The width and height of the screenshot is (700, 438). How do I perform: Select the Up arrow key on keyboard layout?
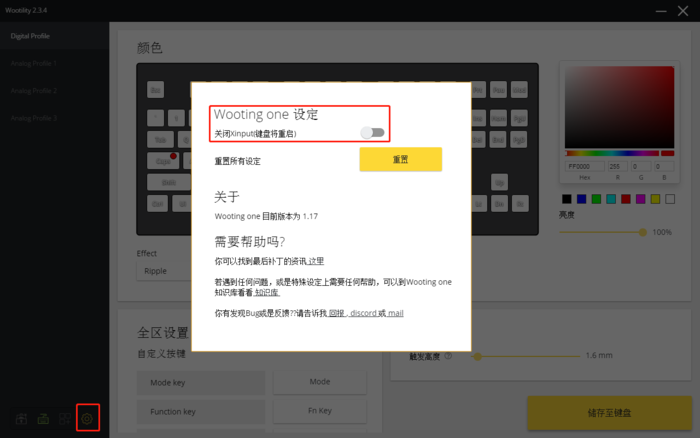coord(499,183)
